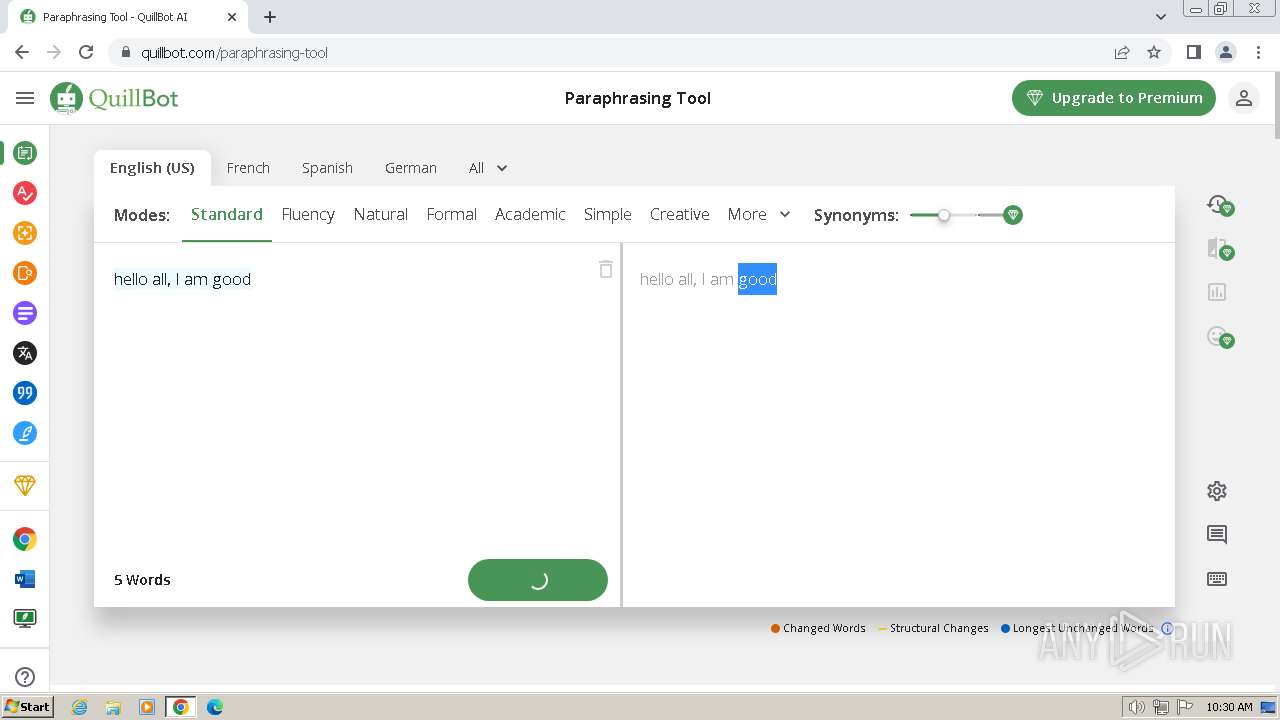Delete input text with trash icon
The image size is (1280, 720).
pyautogui.click(x=605, y=269)
